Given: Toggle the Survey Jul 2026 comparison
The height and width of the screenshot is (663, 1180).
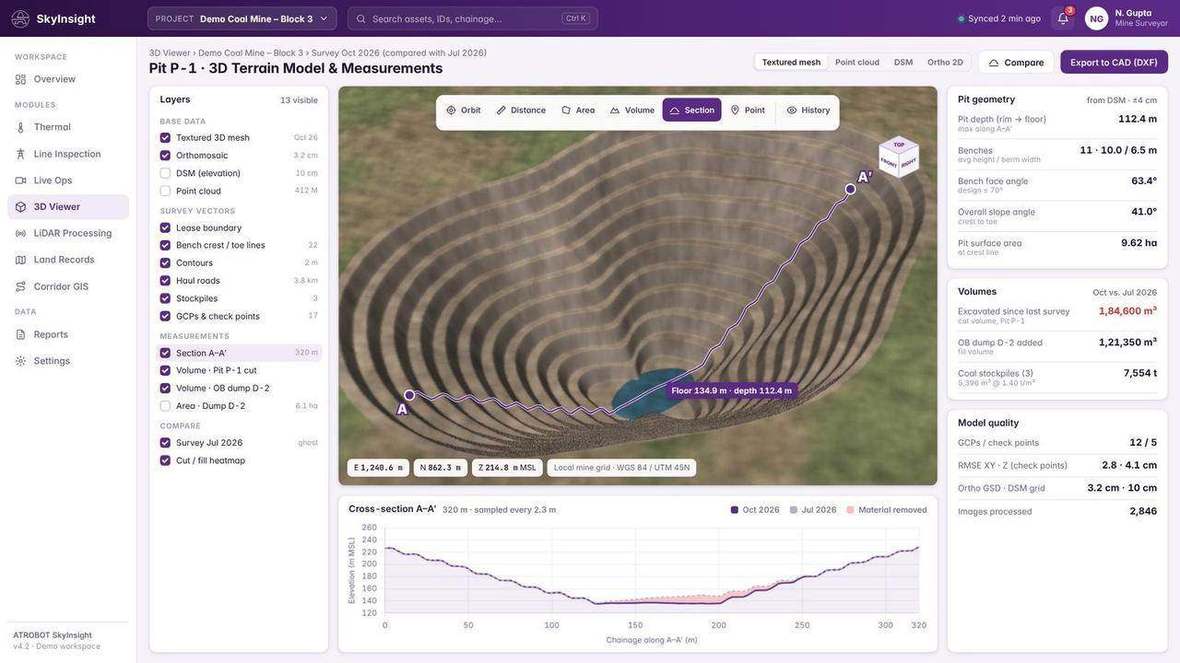Looking at the screenshot, I should pyautogui.click(x=165, y=443).
